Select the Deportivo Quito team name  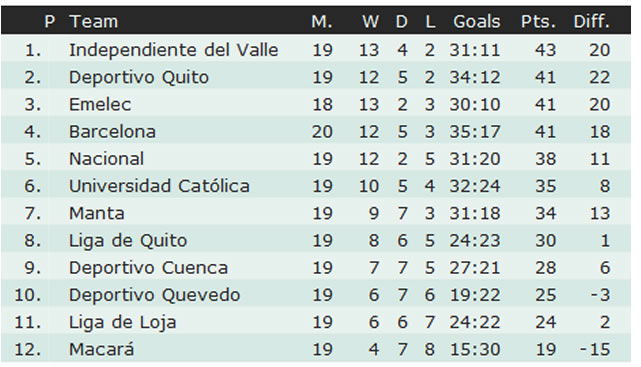pos(139,77)
